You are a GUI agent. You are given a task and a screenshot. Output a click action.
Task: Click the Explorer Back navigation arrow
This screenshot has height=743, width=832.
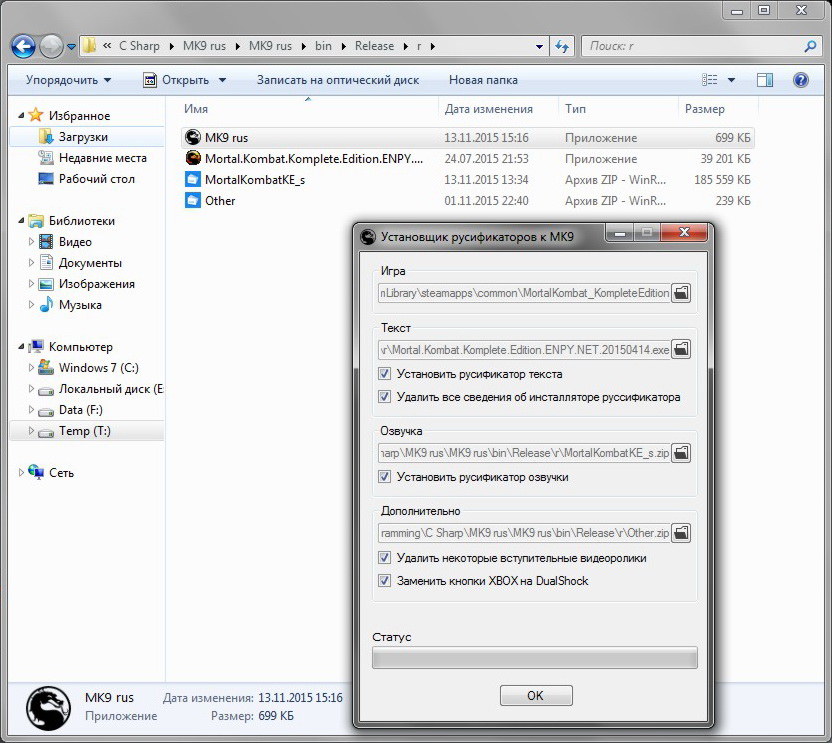[23, 47]
